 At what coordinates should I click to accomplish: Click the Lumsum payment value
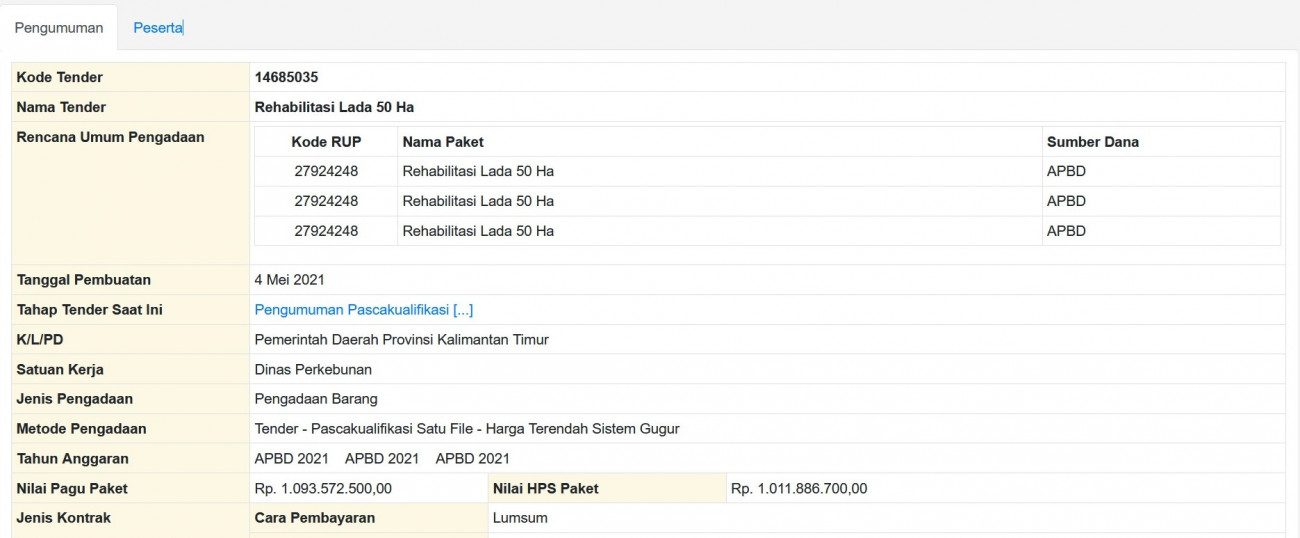520,518
